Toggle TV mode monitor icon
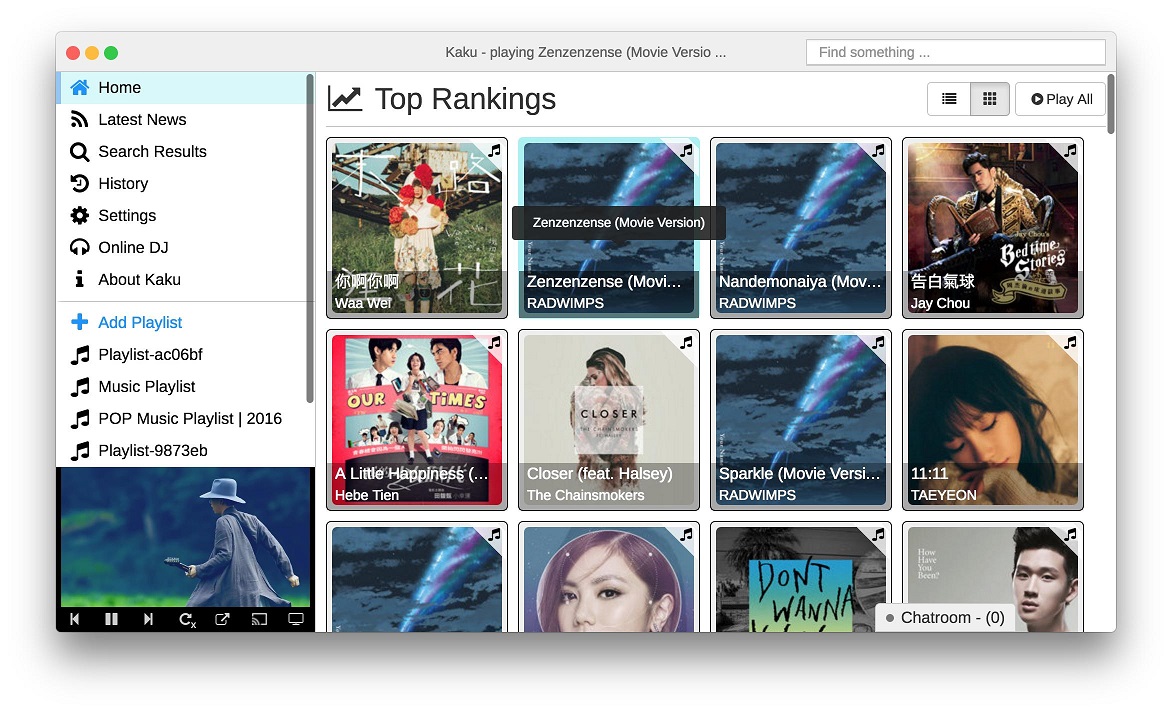The image size is (1172, 712). [x=295, y=620]
